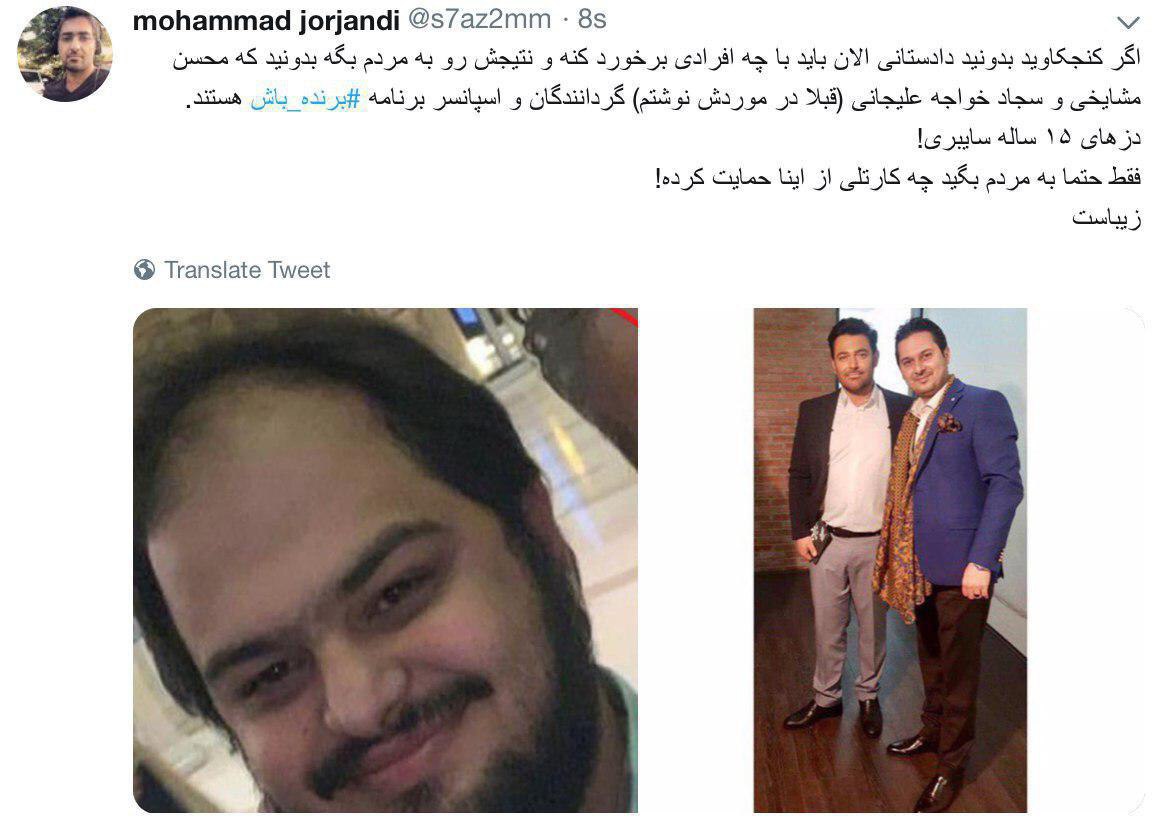The image size is (1156, 818).
Task: Select the line دزدهای ۱۵ ساله سایبری
Action: pyautogui.click(x=1029, y=138)
